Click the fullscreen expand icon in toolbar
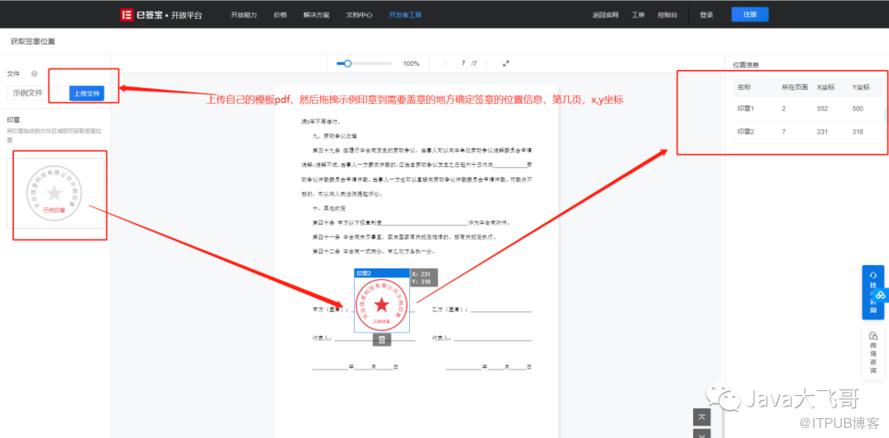 click(506, 63)
